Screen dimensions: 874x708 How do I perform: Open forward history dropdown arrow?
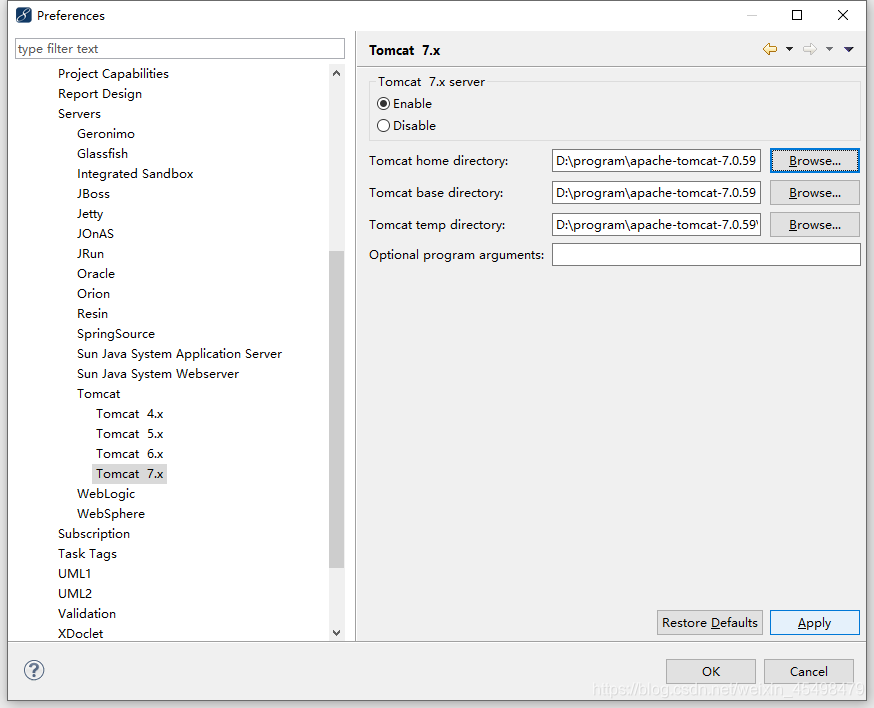(x=829, y=50)
